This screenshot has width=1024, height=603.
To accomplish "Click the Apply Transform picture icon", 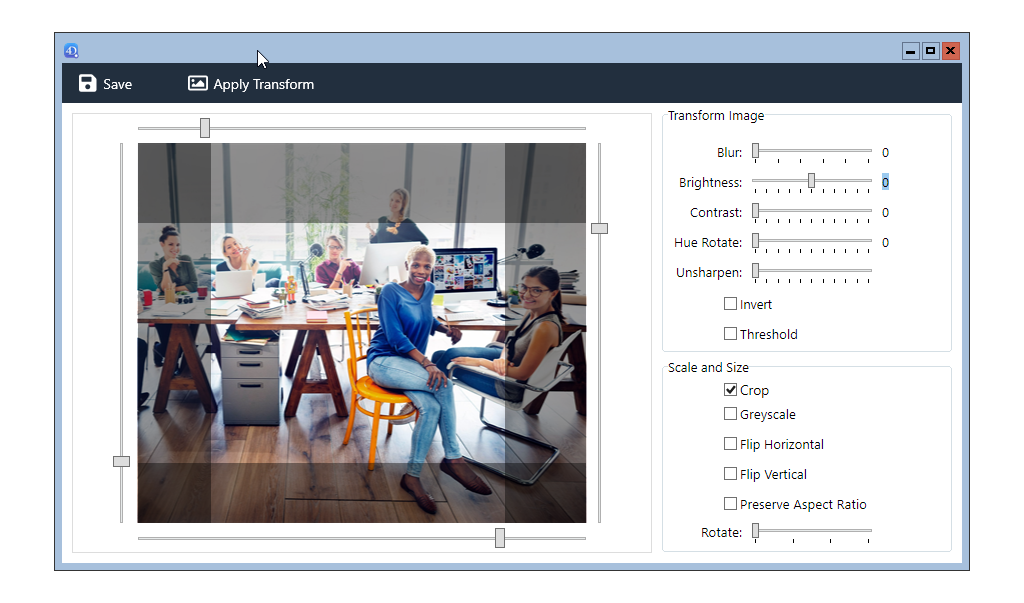I will point(198,83).
